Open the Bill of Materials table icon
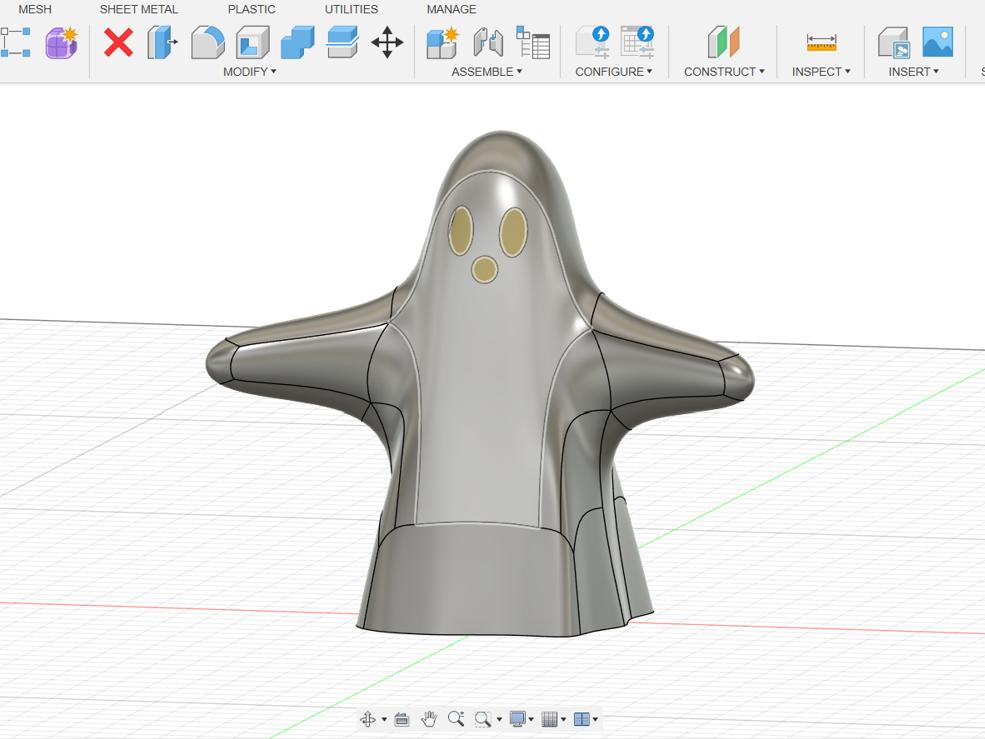Viewport: 985px width, 739px height. (533, 43)
